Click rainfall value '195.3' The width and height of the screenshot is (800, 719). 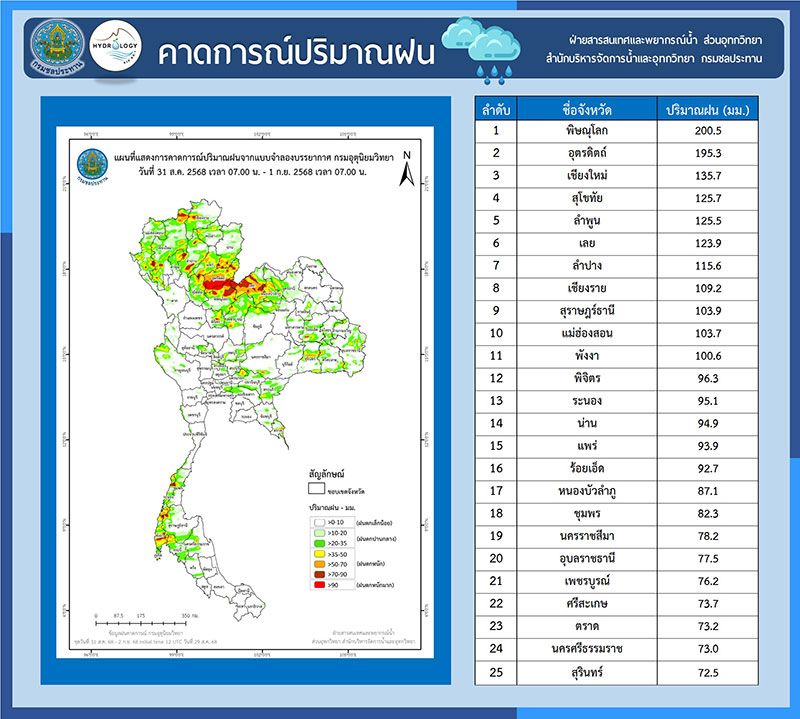pyautogui.click(x=708, y=153)
